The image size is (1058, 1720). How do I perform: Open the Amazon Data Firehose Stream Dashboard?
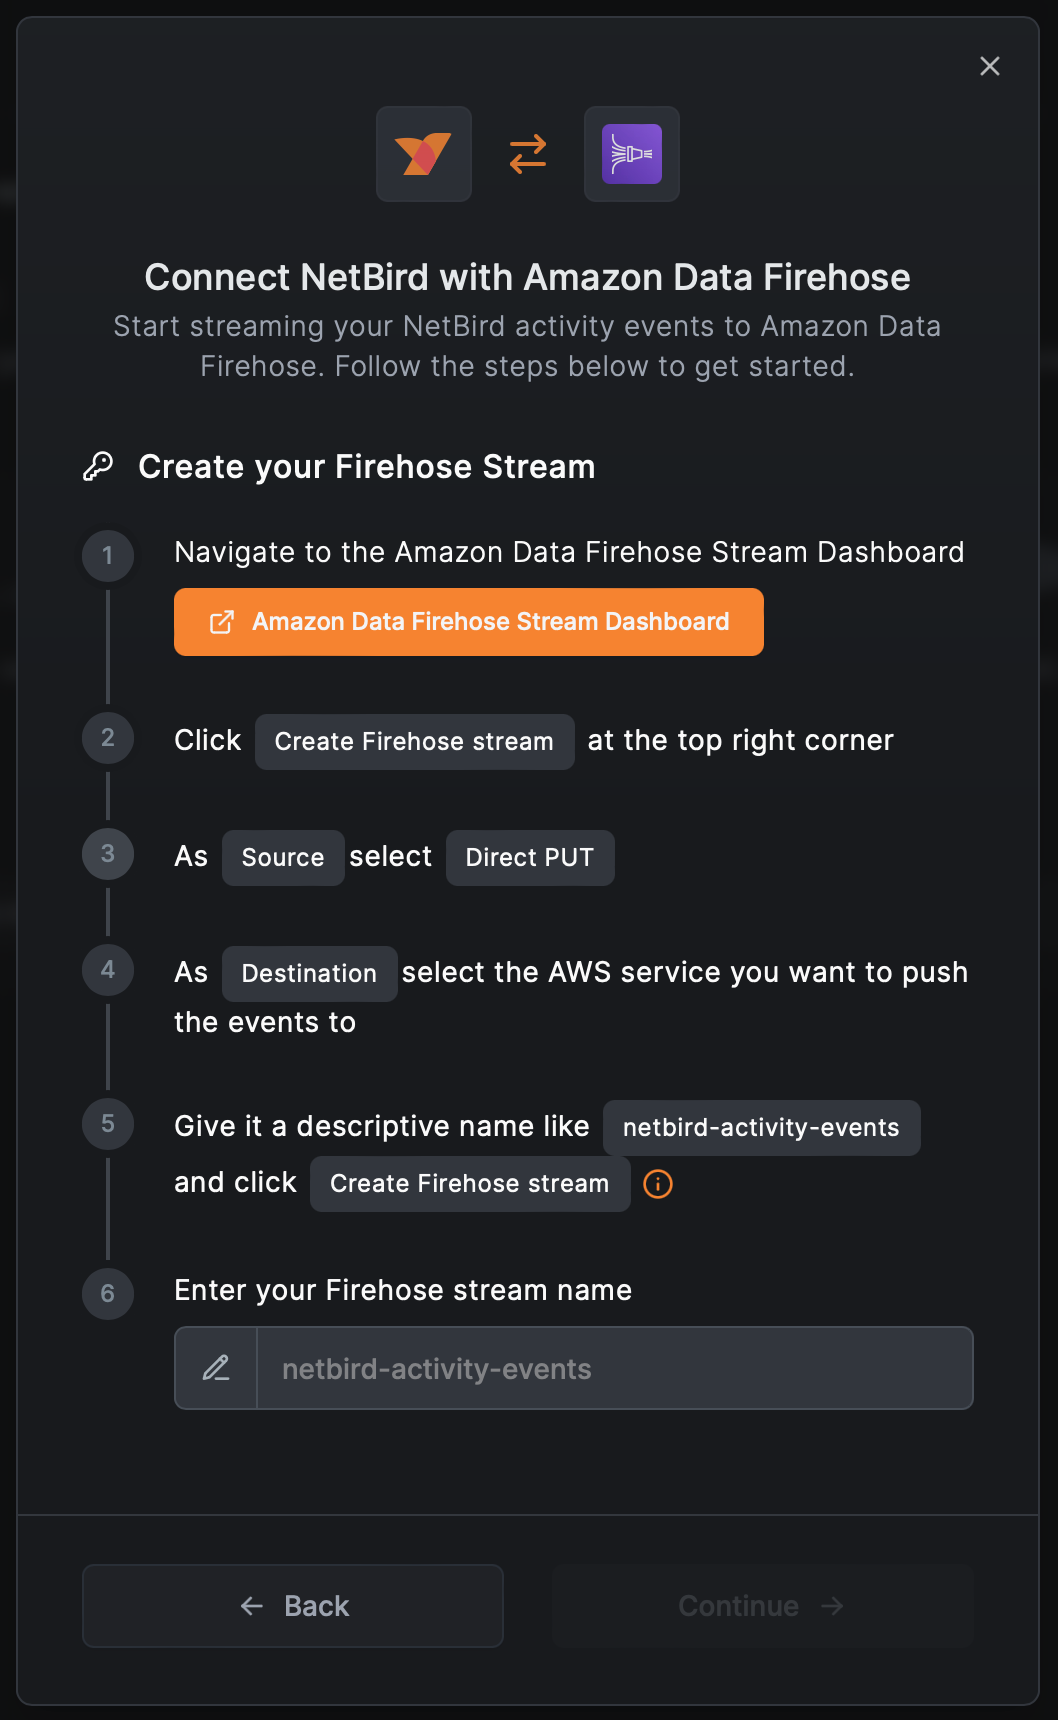pyautogui.click(x=468, y=621)
